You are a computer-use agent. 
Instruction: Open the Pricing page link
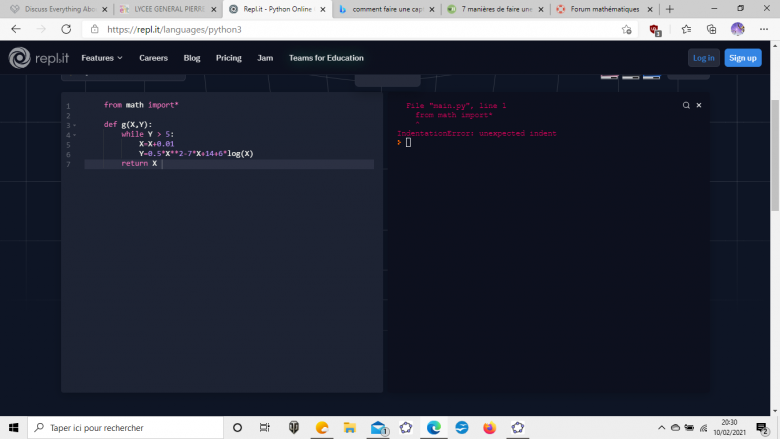(229, 58)
